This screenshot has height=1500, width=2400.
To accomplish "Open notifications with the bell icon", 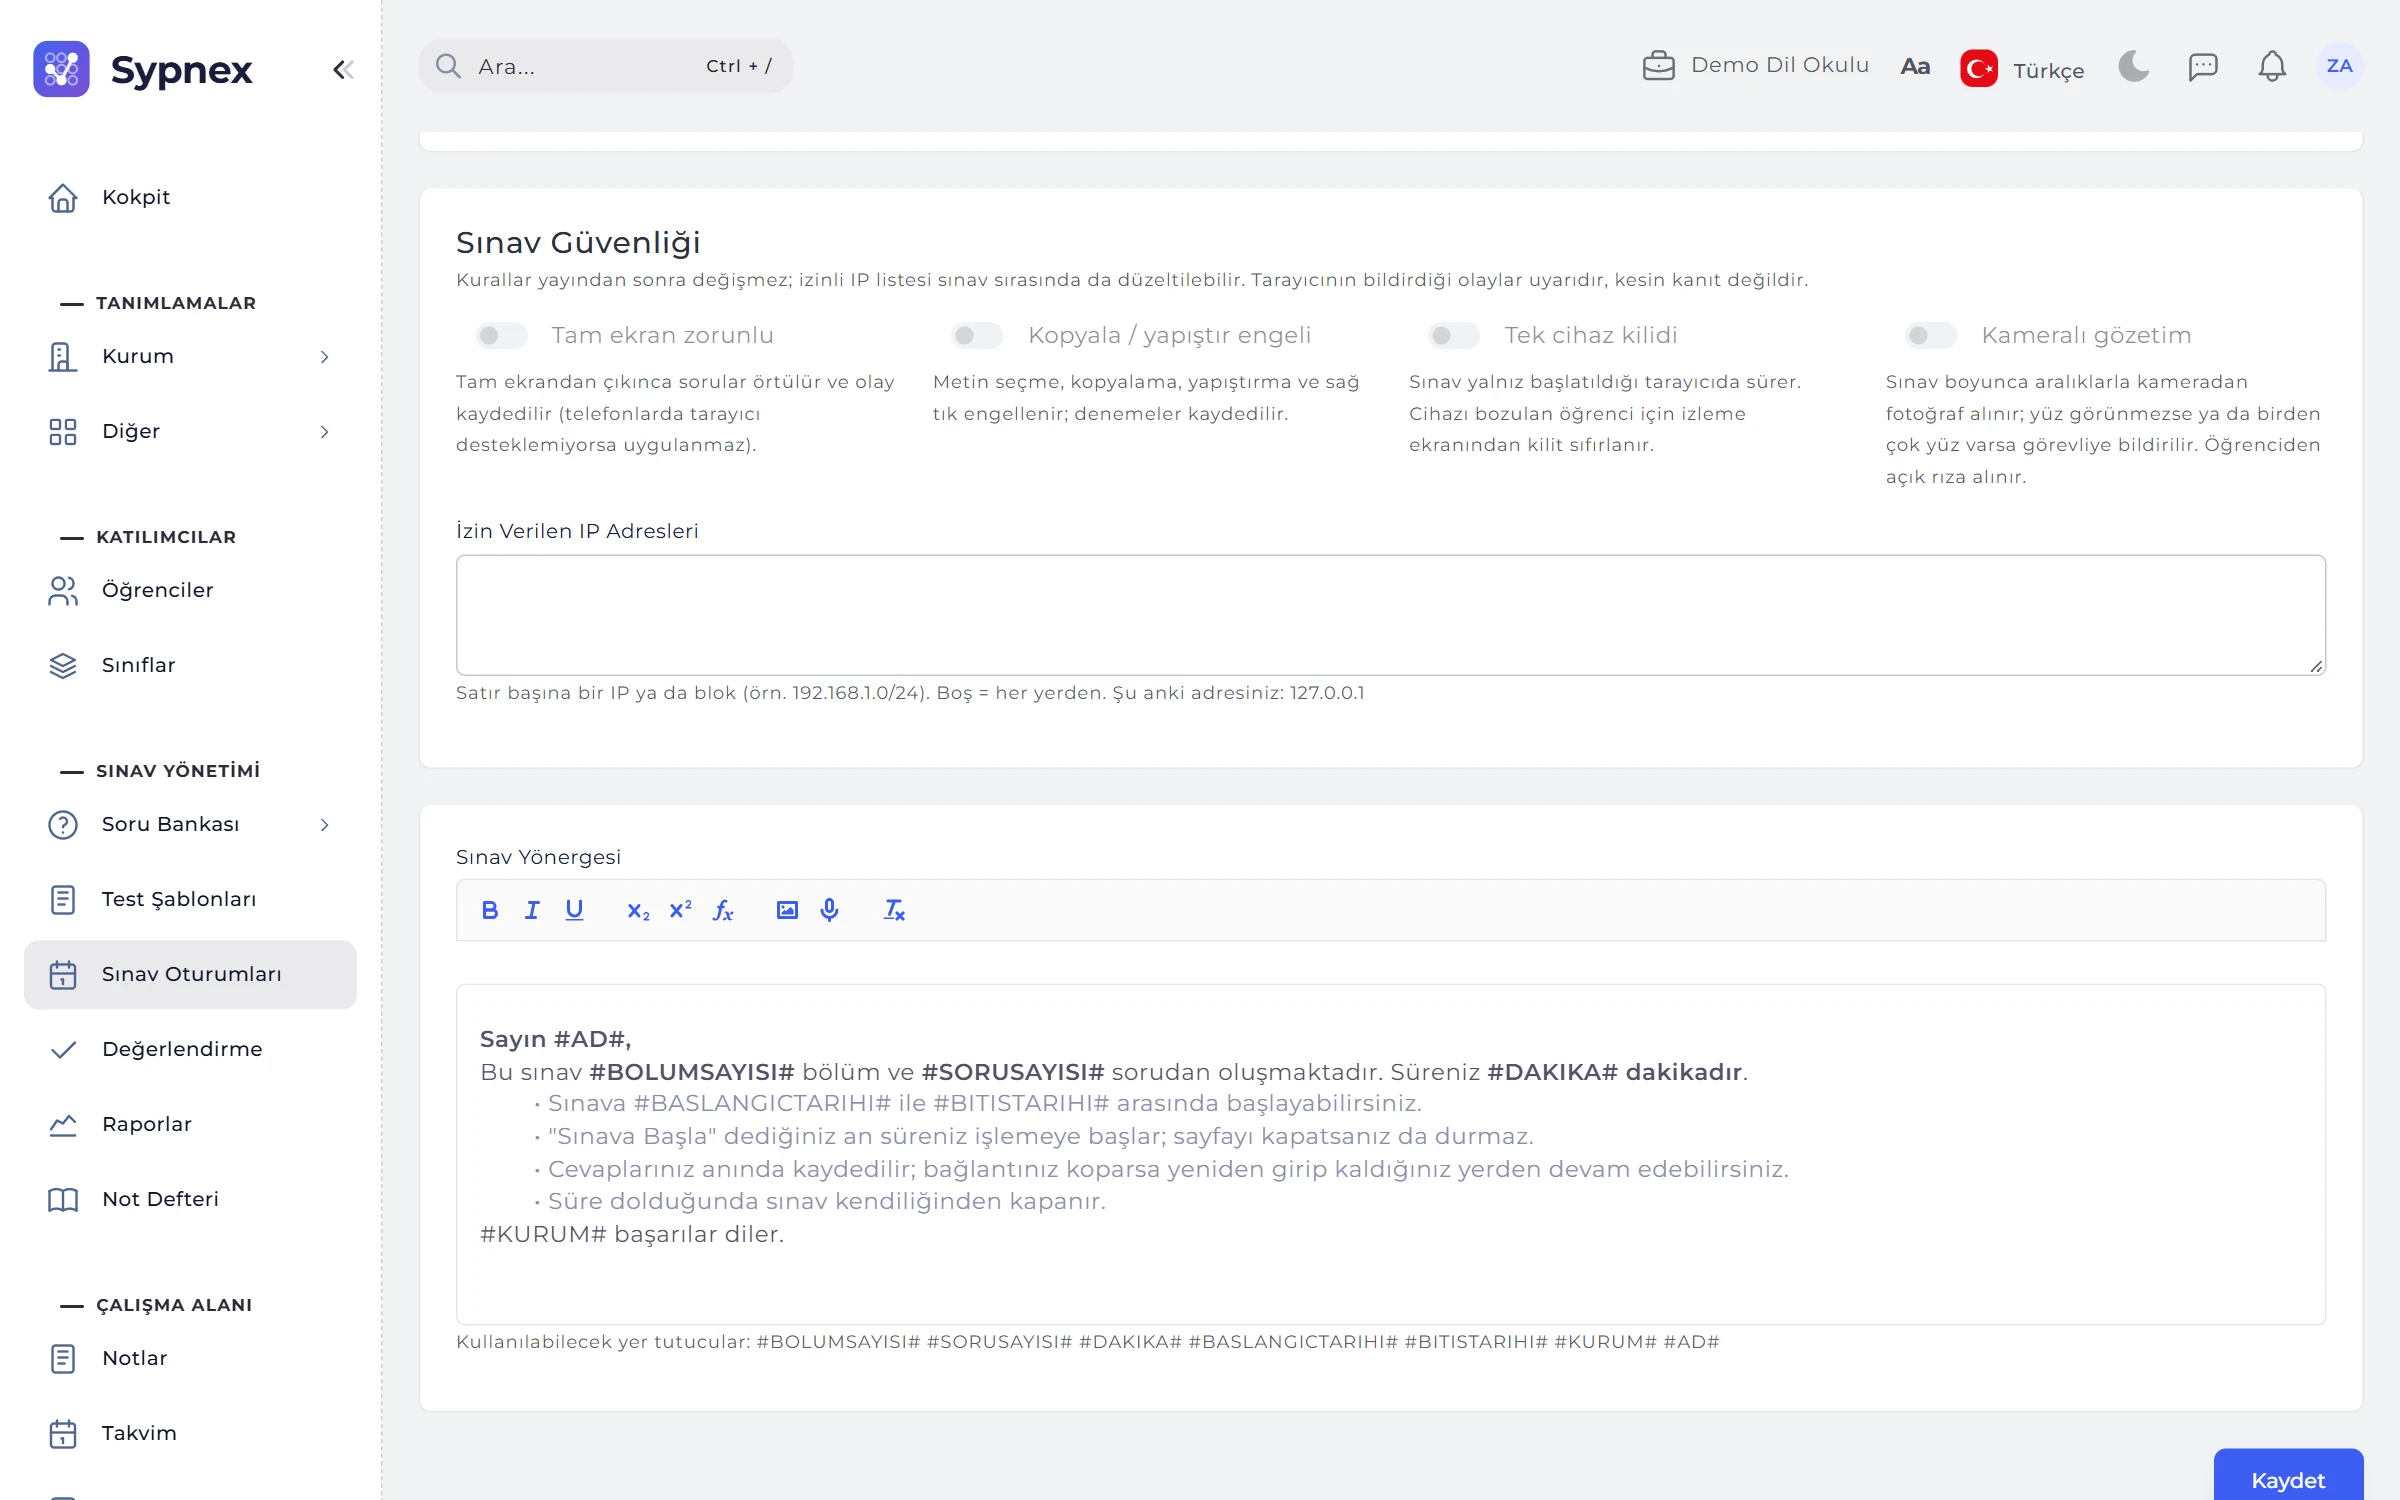I will [2272, 67].
